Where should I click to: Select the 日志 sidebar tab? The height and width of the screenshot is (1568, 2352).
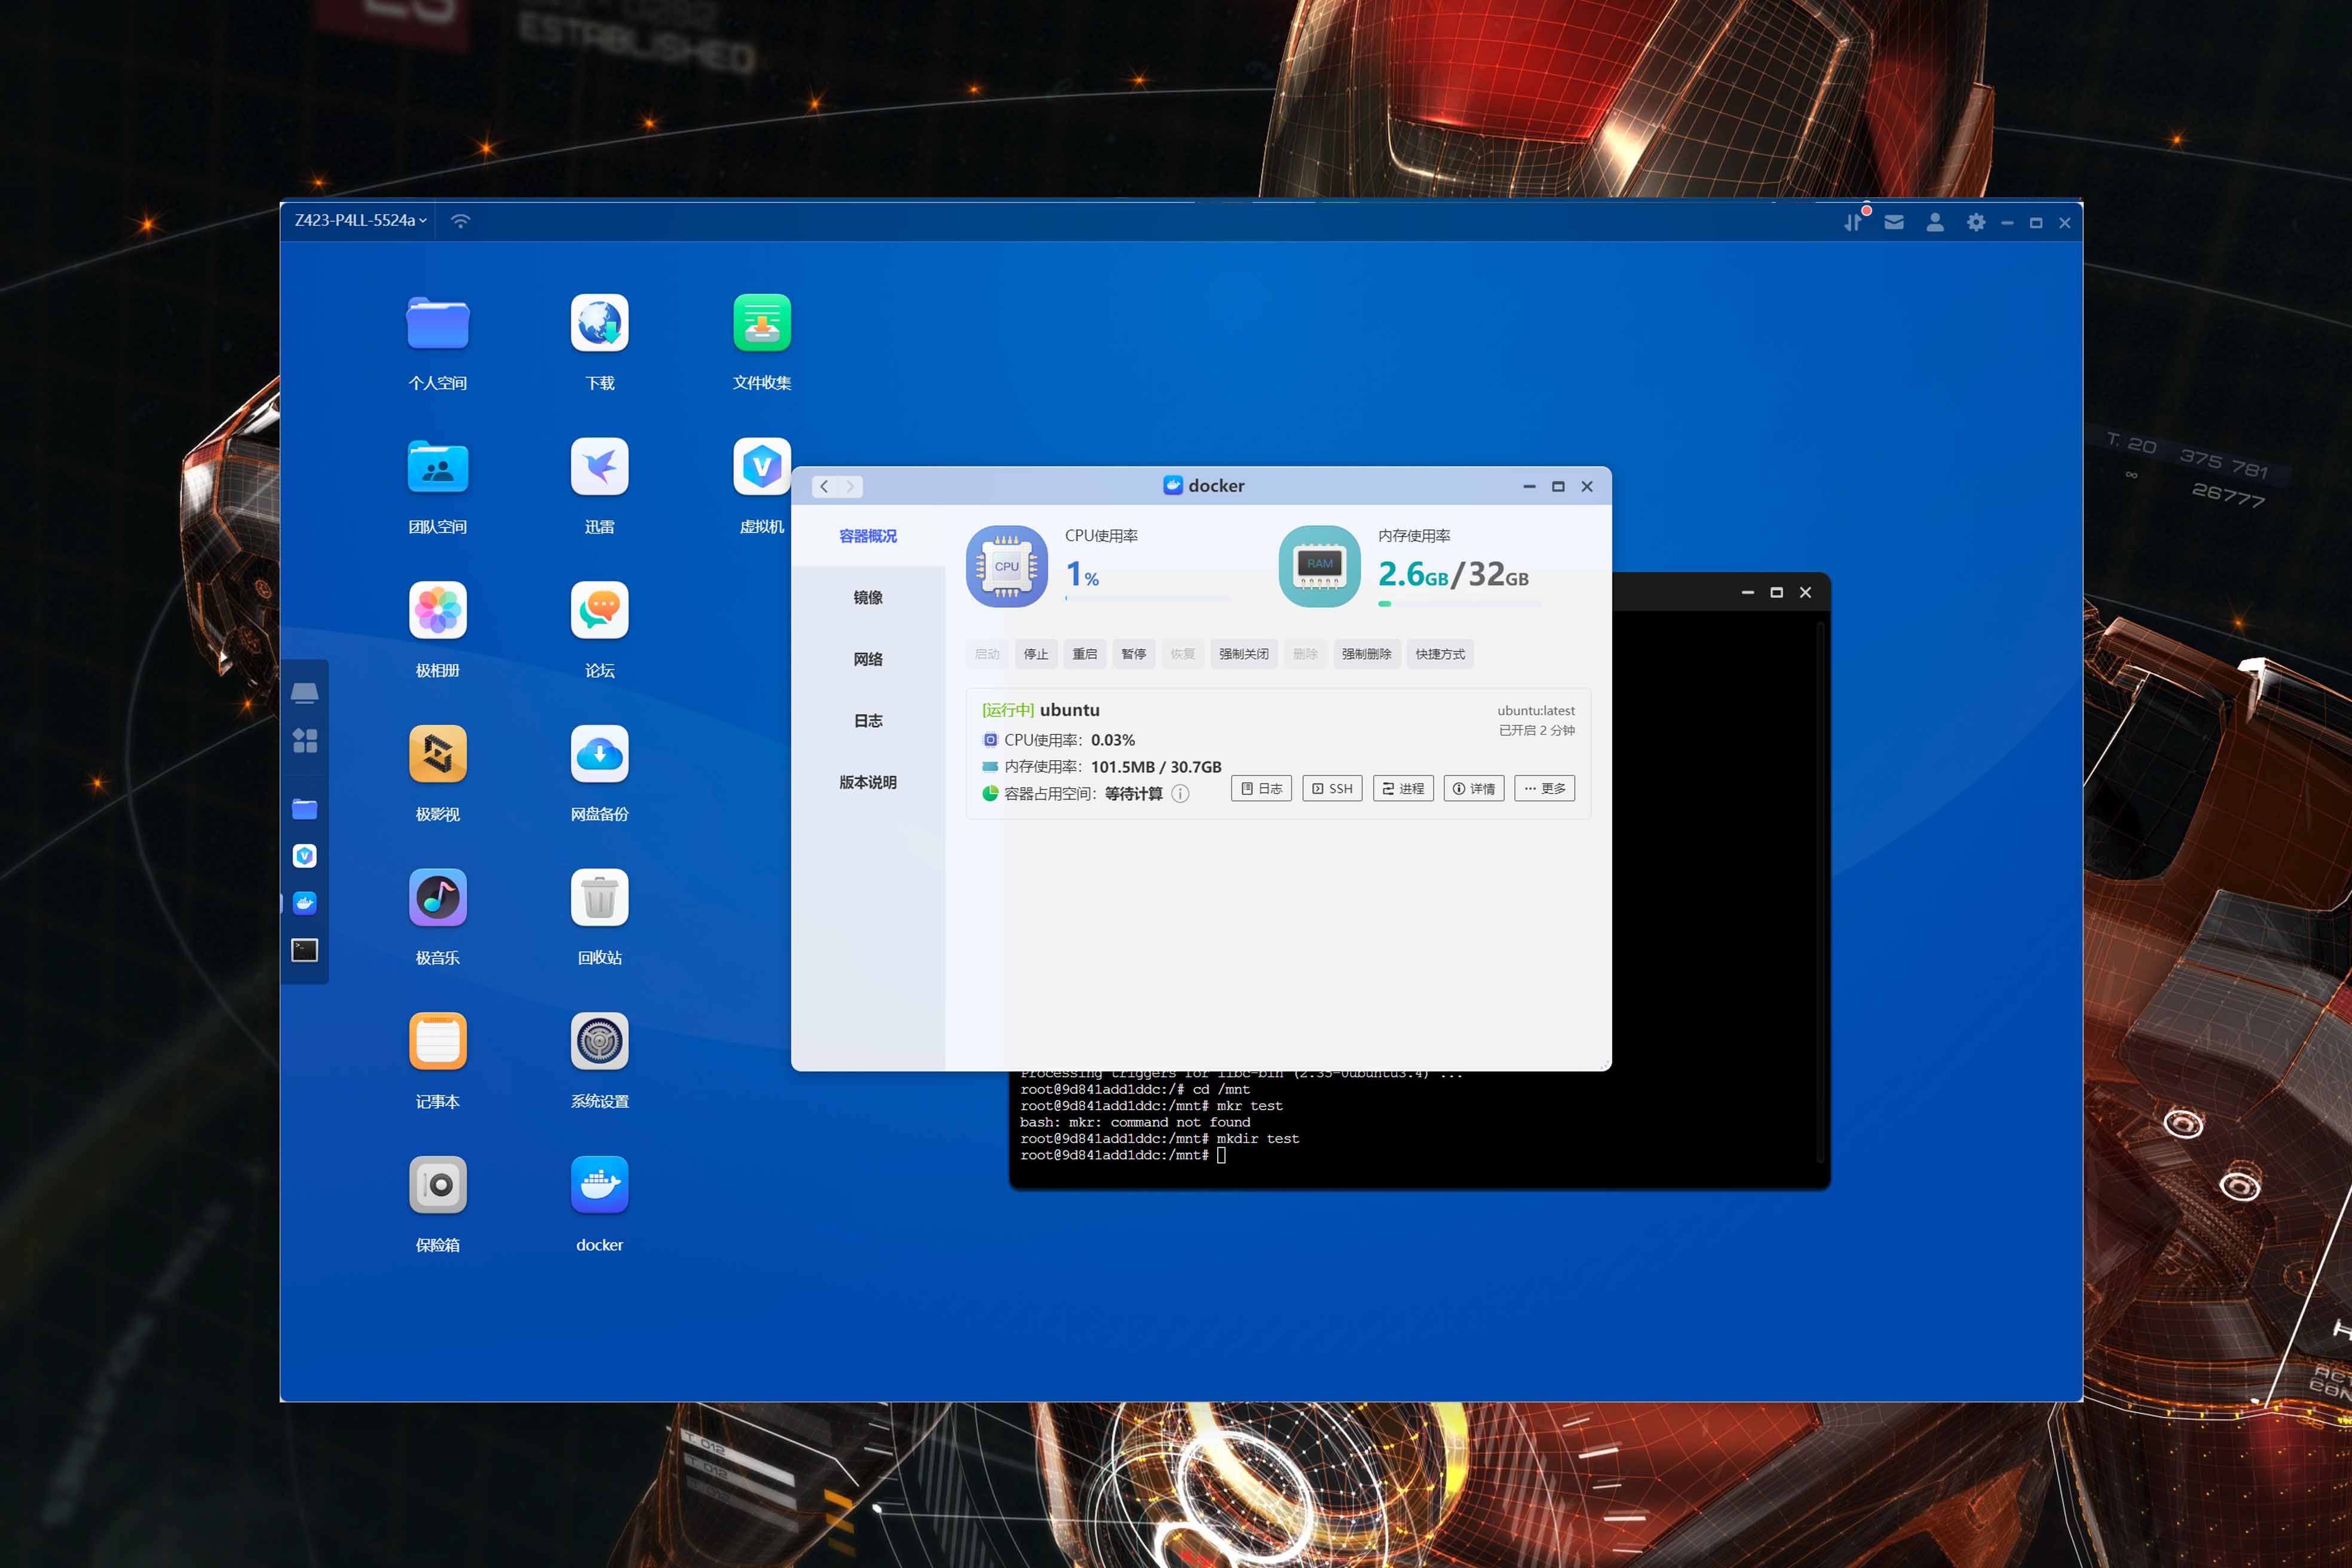click(868, 720)
